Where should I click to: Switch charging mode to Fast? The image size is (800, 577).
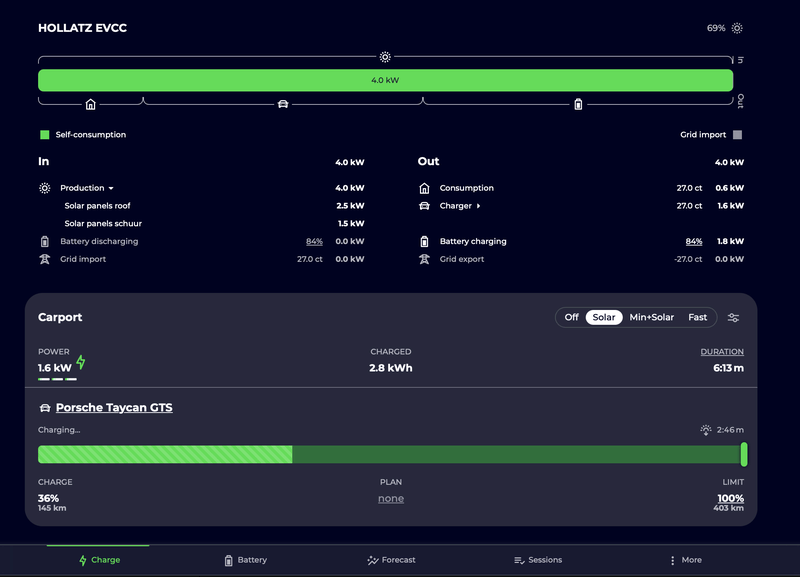click(697, 317)
